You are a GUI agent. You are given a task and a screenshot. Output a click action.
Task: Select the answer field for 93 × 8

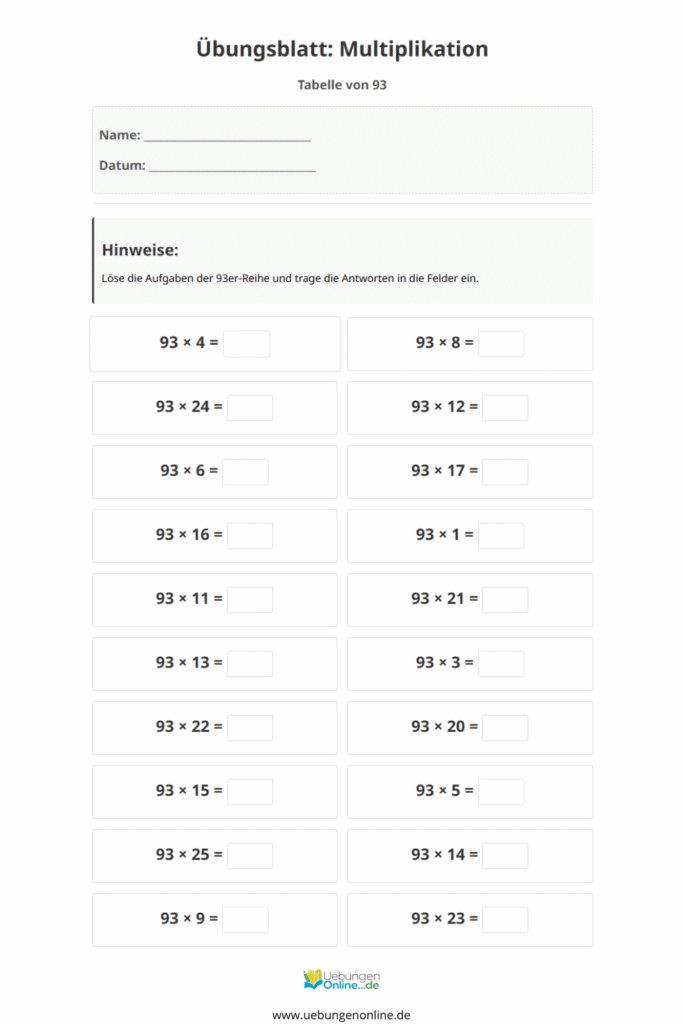(501, 344)
